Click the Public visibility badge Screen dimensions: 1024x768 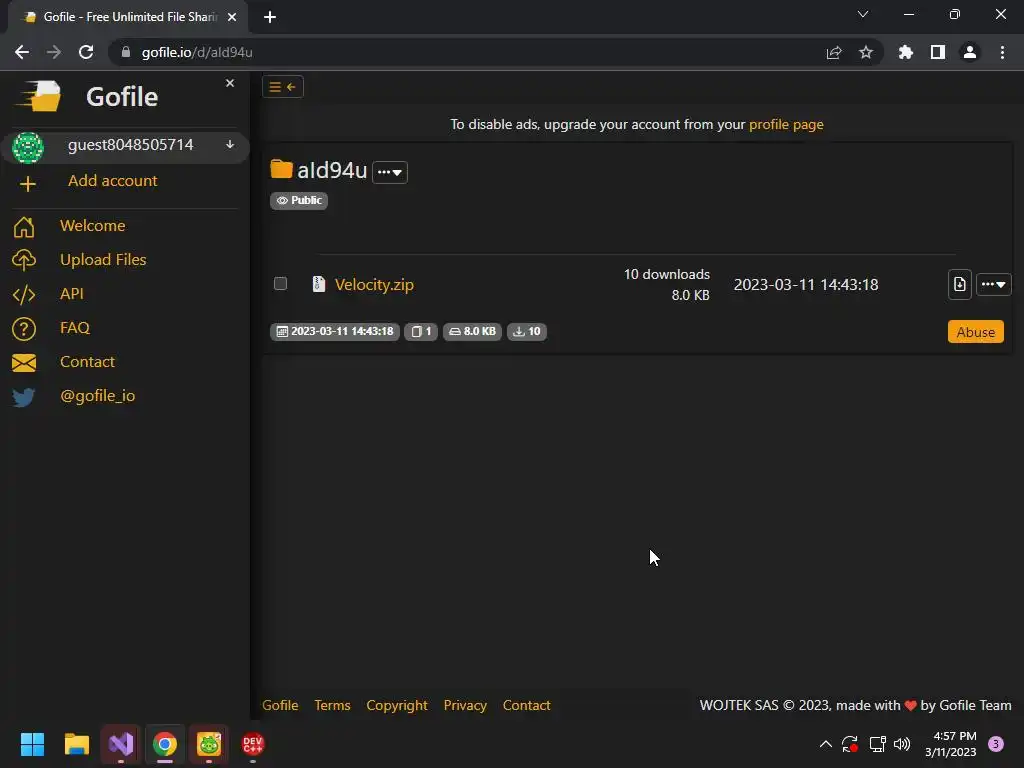299,200
